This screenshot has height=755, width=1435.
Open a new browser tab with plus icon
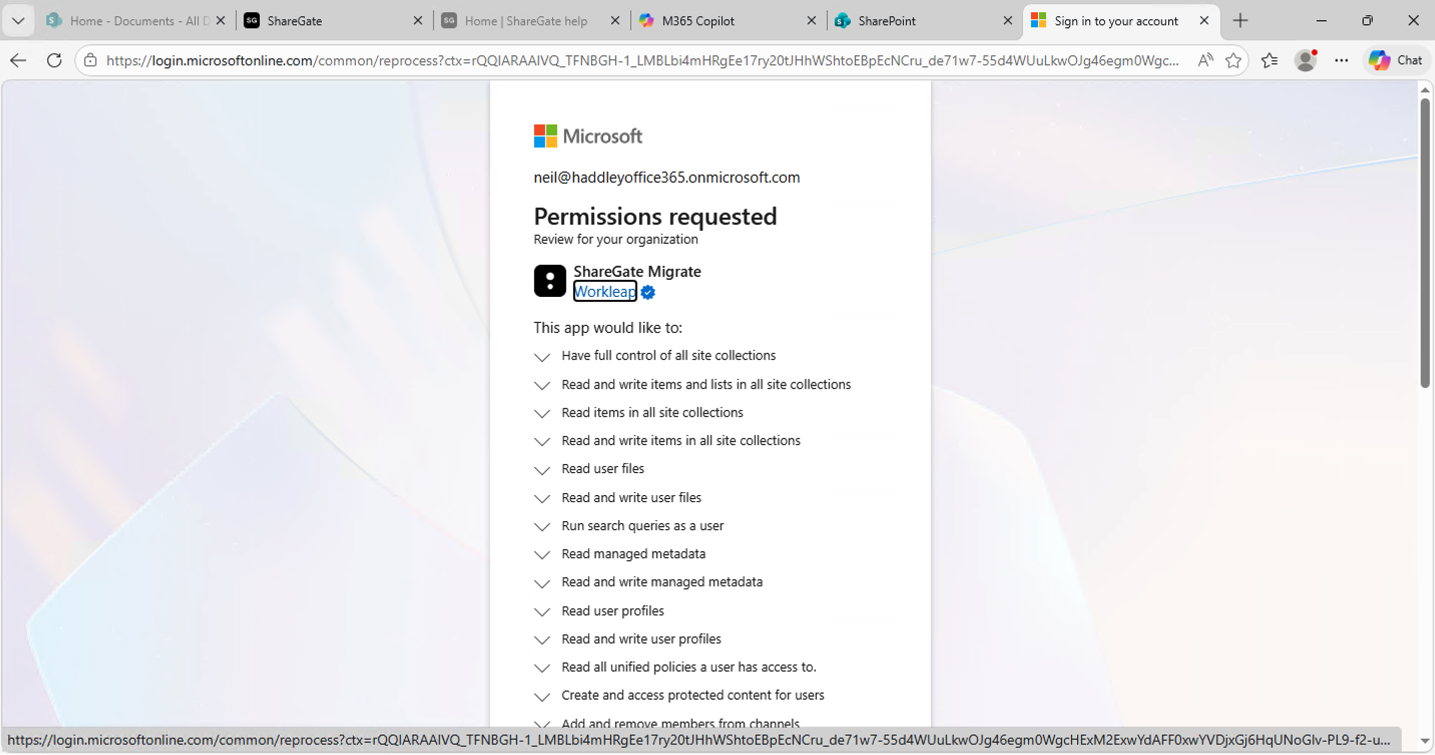click(1240, 20)
